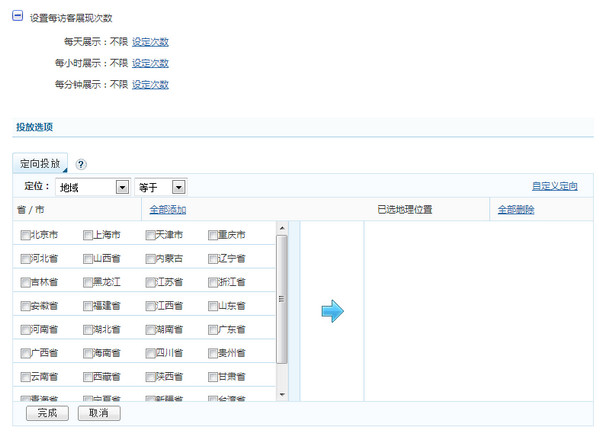Check the 浙江省 checkbox

(213, 283)
